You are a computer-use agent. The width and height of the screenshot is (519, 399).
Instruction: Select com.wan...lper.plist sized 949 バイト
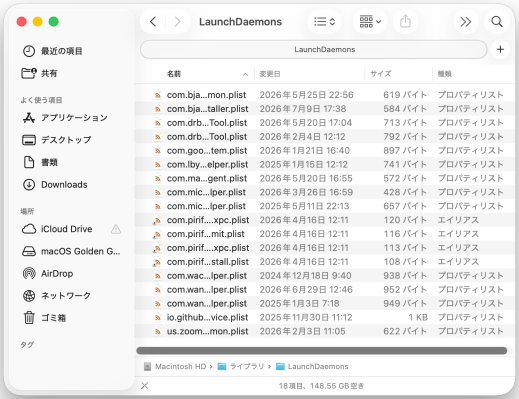pos(325,304)
